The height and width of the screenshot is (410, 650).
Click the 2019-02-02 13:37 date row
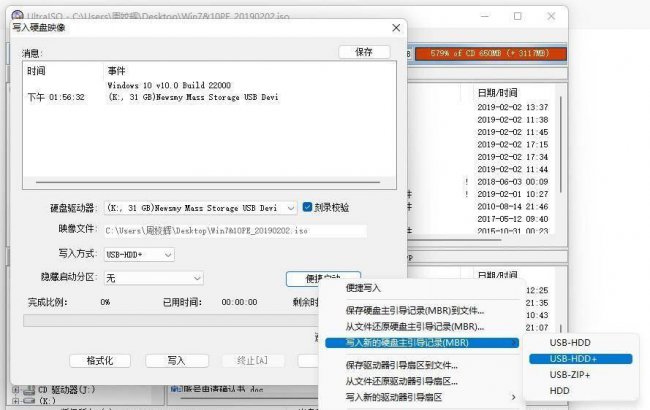513,107
